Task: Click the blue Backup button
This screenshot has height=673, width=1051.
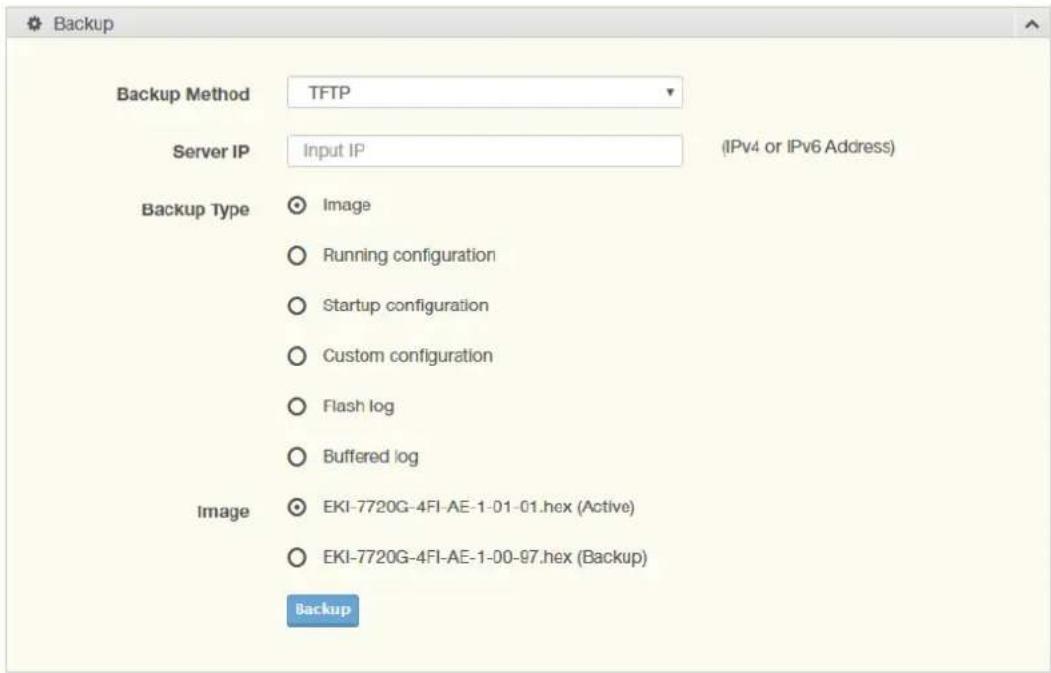Action: pyautogui.click(x=322, y=610)
